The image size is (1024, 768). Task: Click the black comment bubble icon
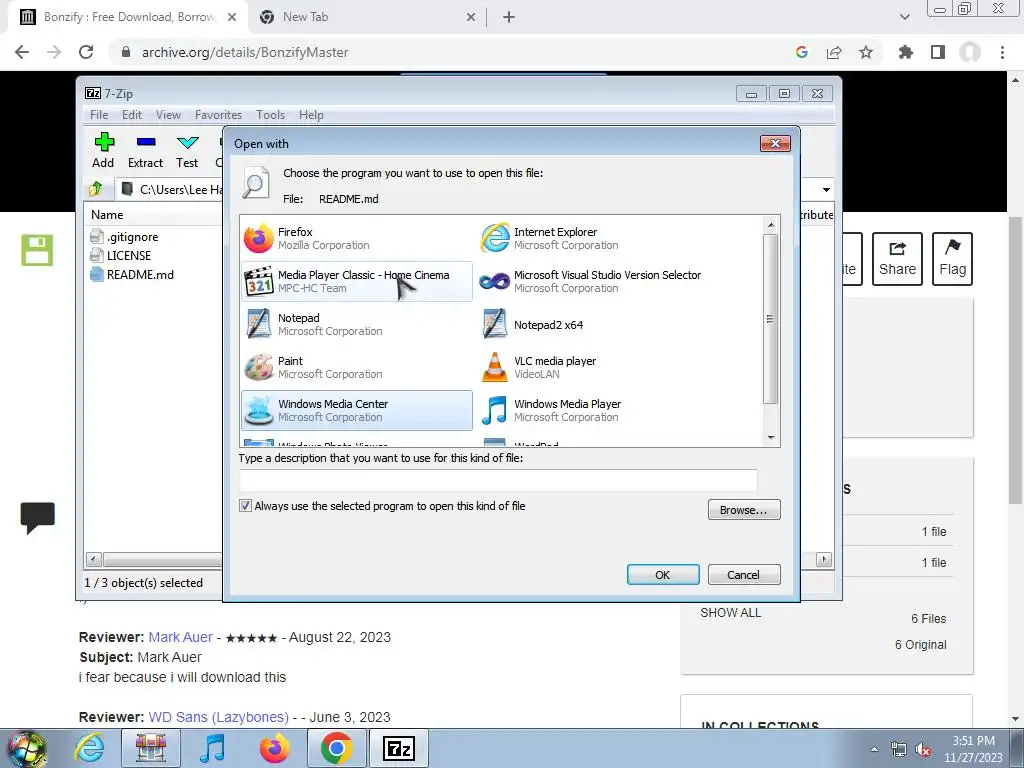[37, 518]
